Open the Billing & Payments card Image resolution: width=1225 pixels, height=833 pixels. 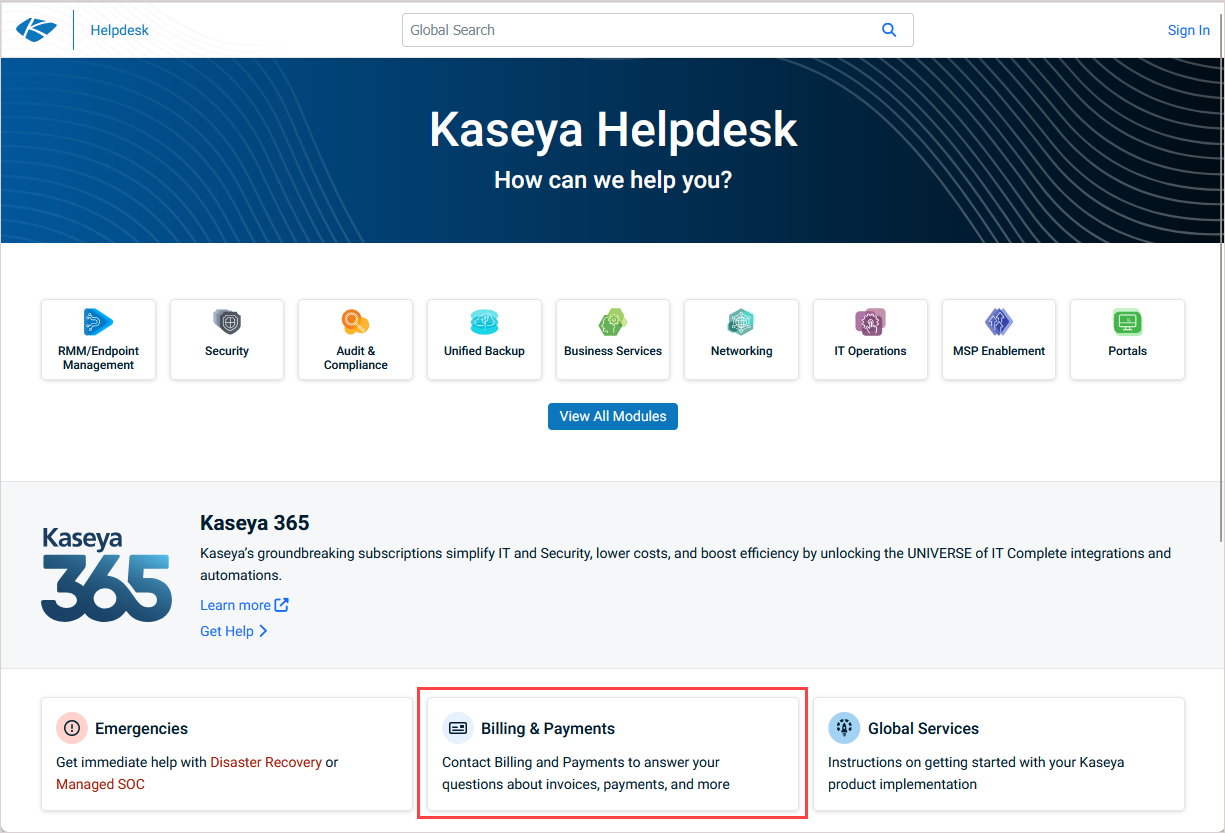point(612,754)
